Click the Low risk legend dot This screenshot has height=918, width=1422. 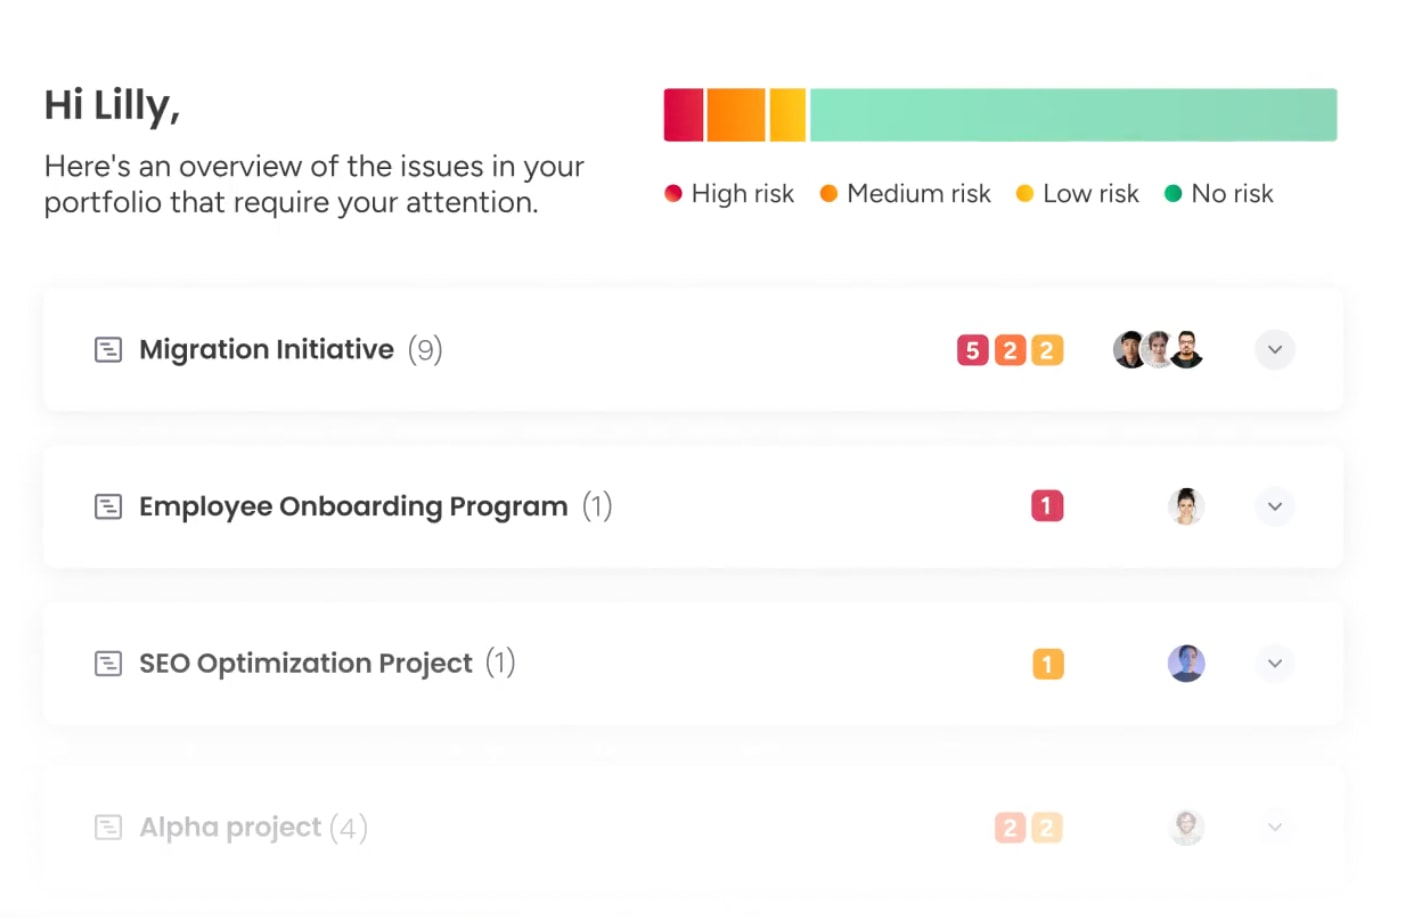[x=1024, y=193]
